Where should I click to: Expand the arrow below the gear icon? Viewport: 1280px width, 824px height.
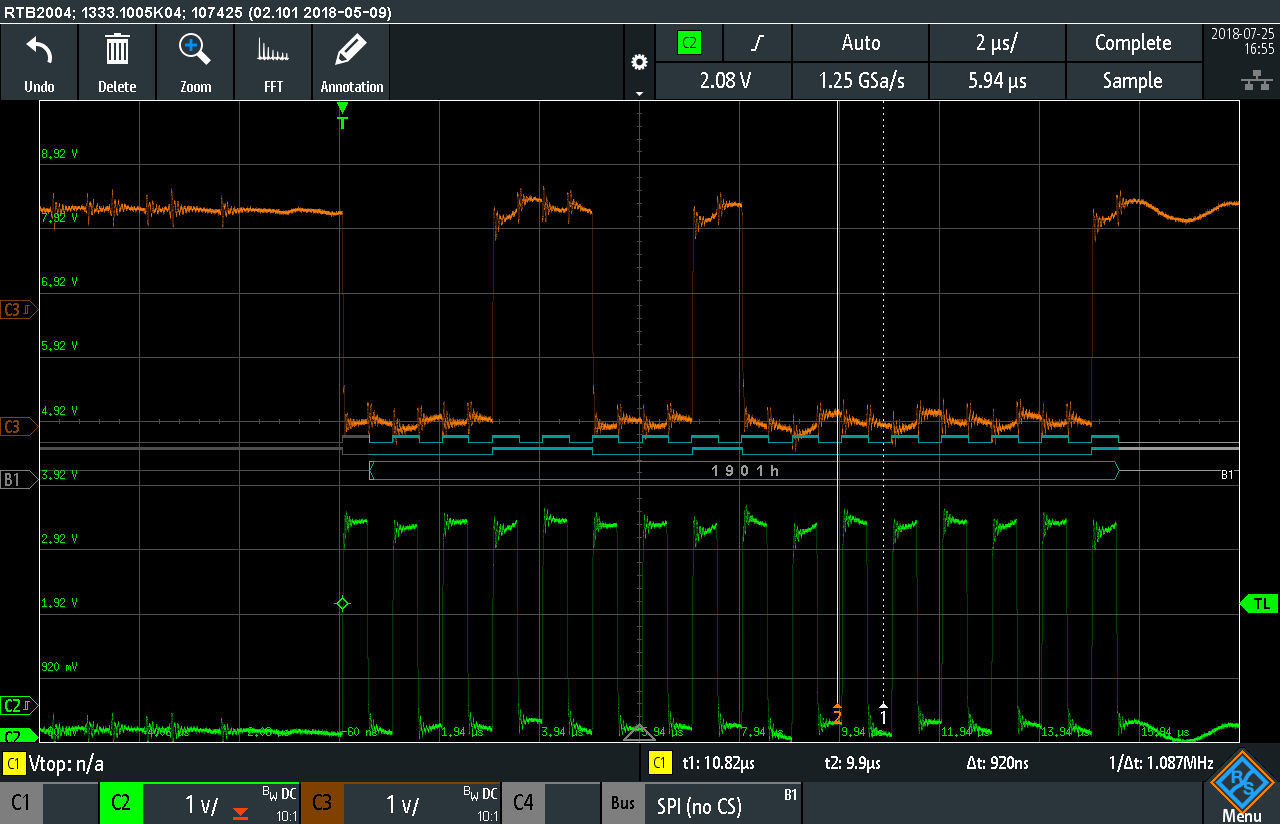pos(640,93)
